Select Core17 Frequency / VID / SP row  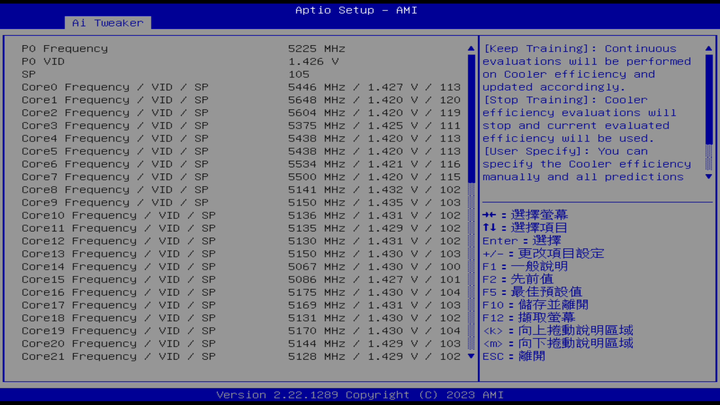click(241, 305)
